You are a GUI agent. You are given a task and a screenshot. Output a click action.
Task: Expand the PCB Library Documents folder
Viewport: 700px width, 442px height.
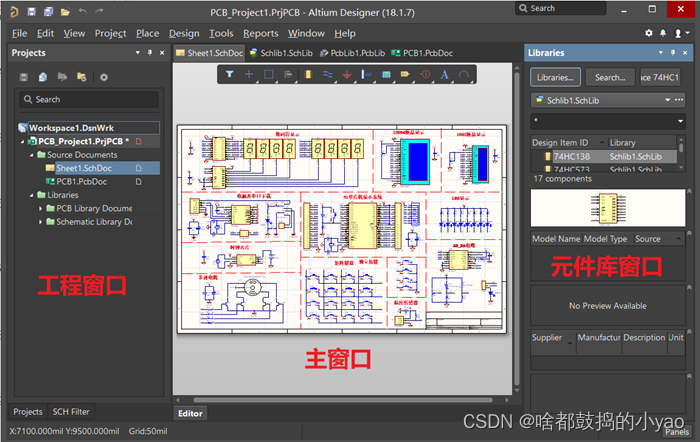pos(40,208)
